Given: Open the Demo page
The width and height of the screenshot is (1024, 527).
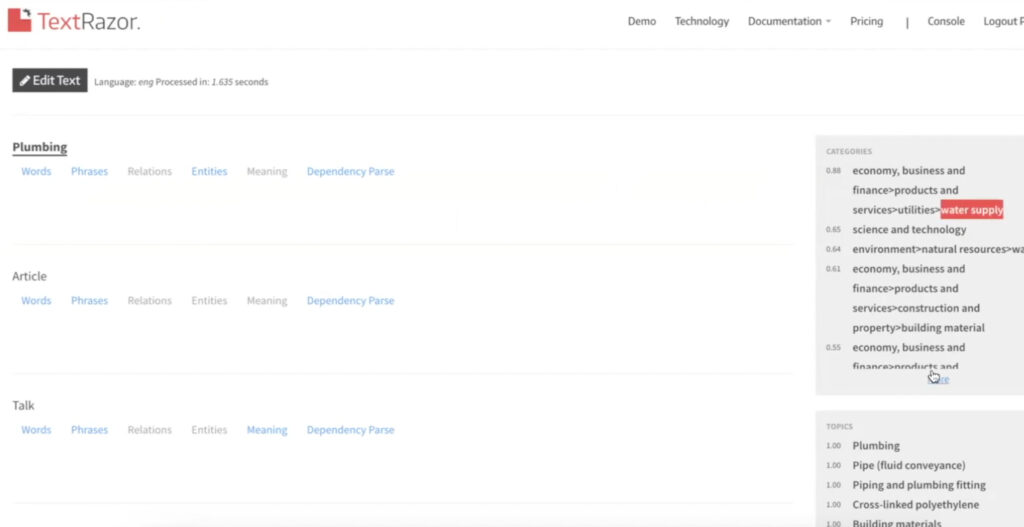Looking at the screenshot, I should 641,21.
